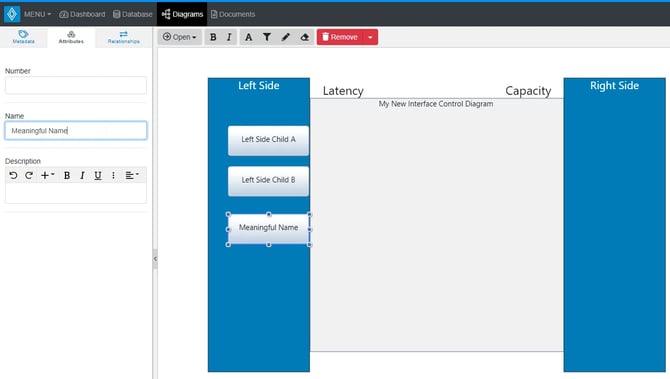This screenshot has height=379, width=670.
Task: Open the Documents section
Action: 233,14
